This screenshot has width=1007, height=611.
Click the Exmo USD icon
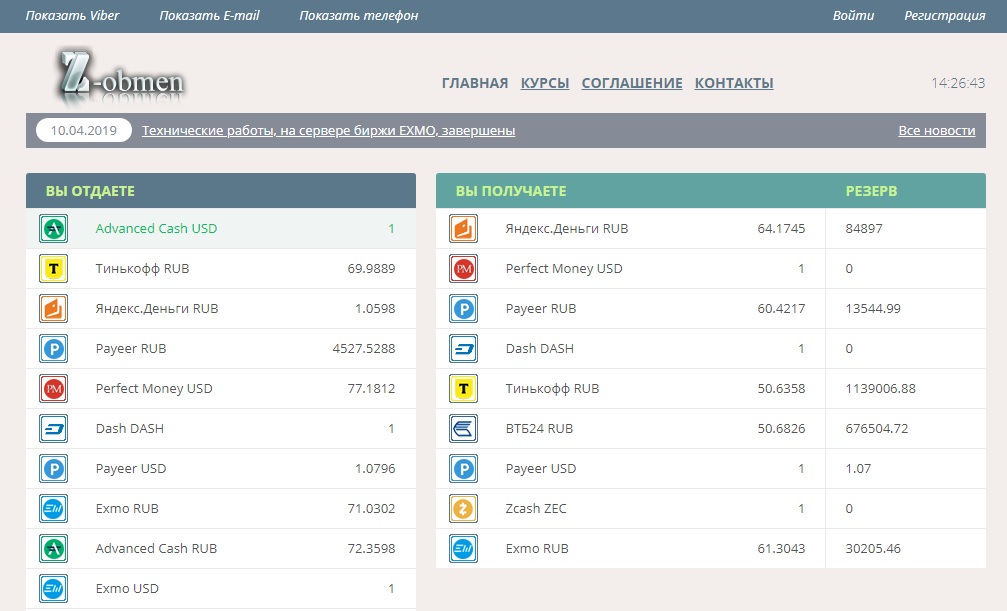point(53,589)
